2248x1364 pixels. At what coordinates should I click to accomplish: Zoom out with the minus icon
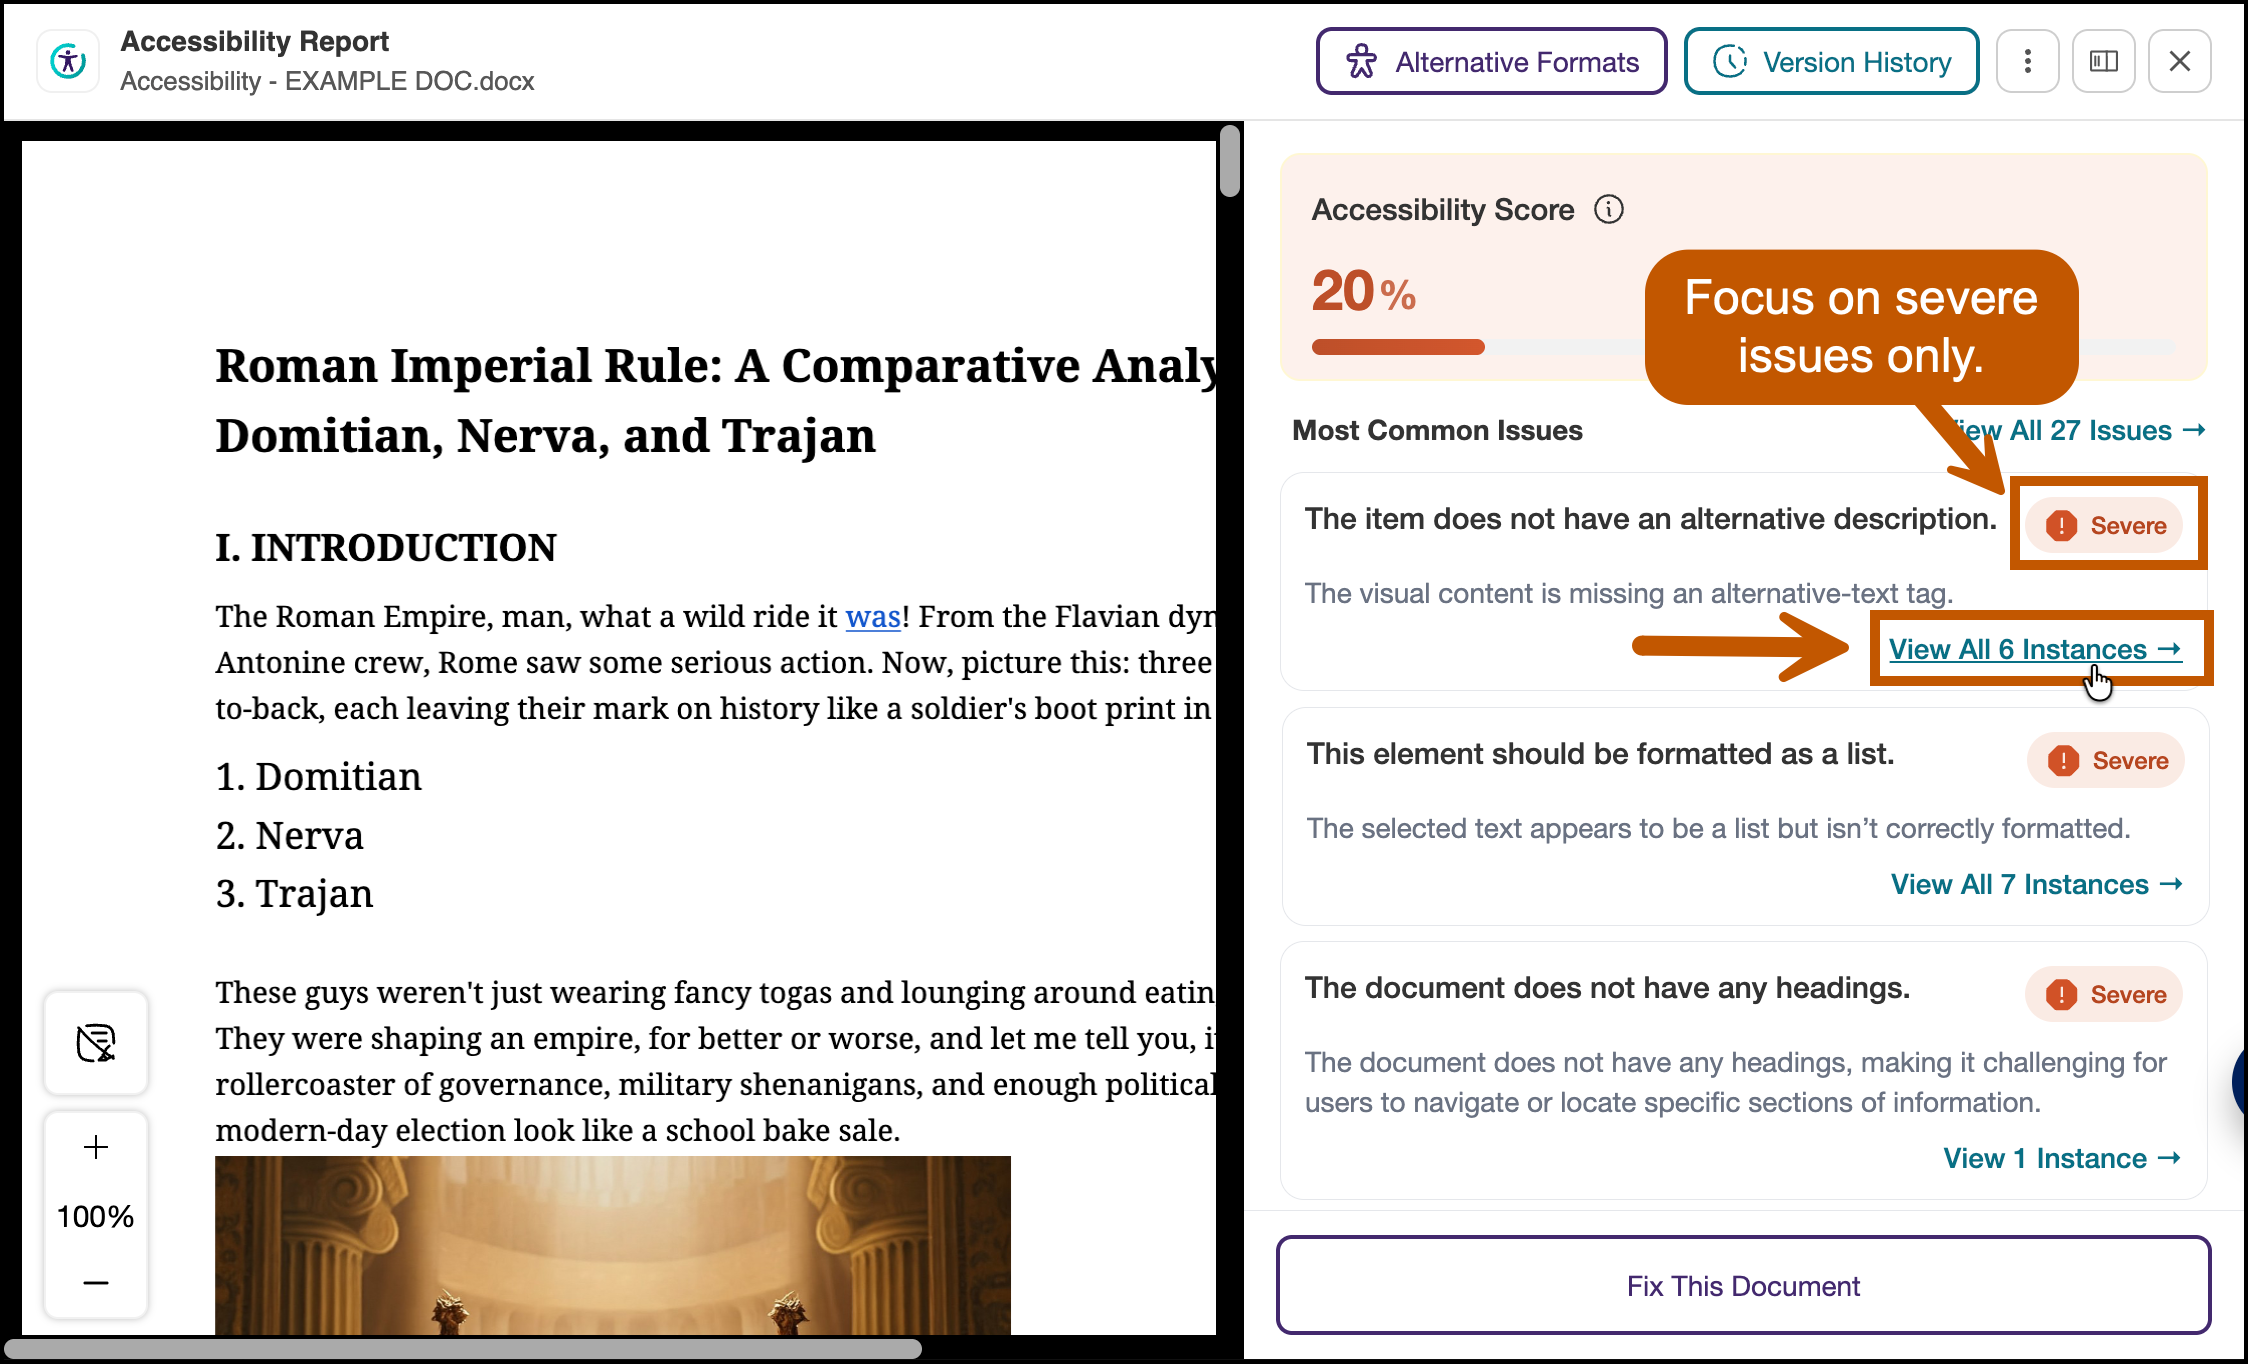tap(96, 1282)
